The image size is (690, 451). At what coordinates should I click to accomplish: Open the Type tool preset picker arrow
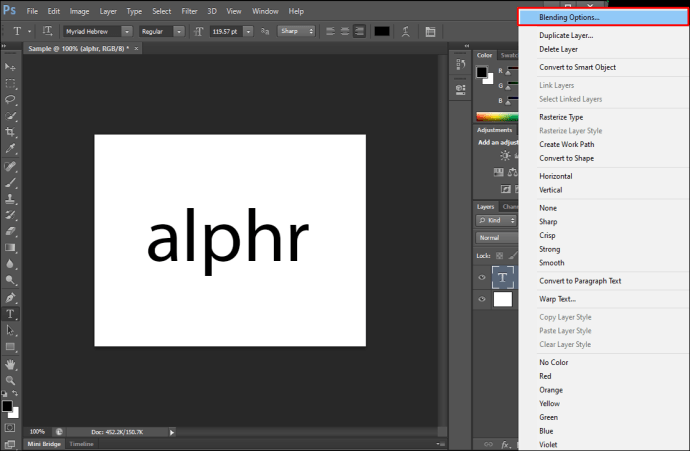29,31
